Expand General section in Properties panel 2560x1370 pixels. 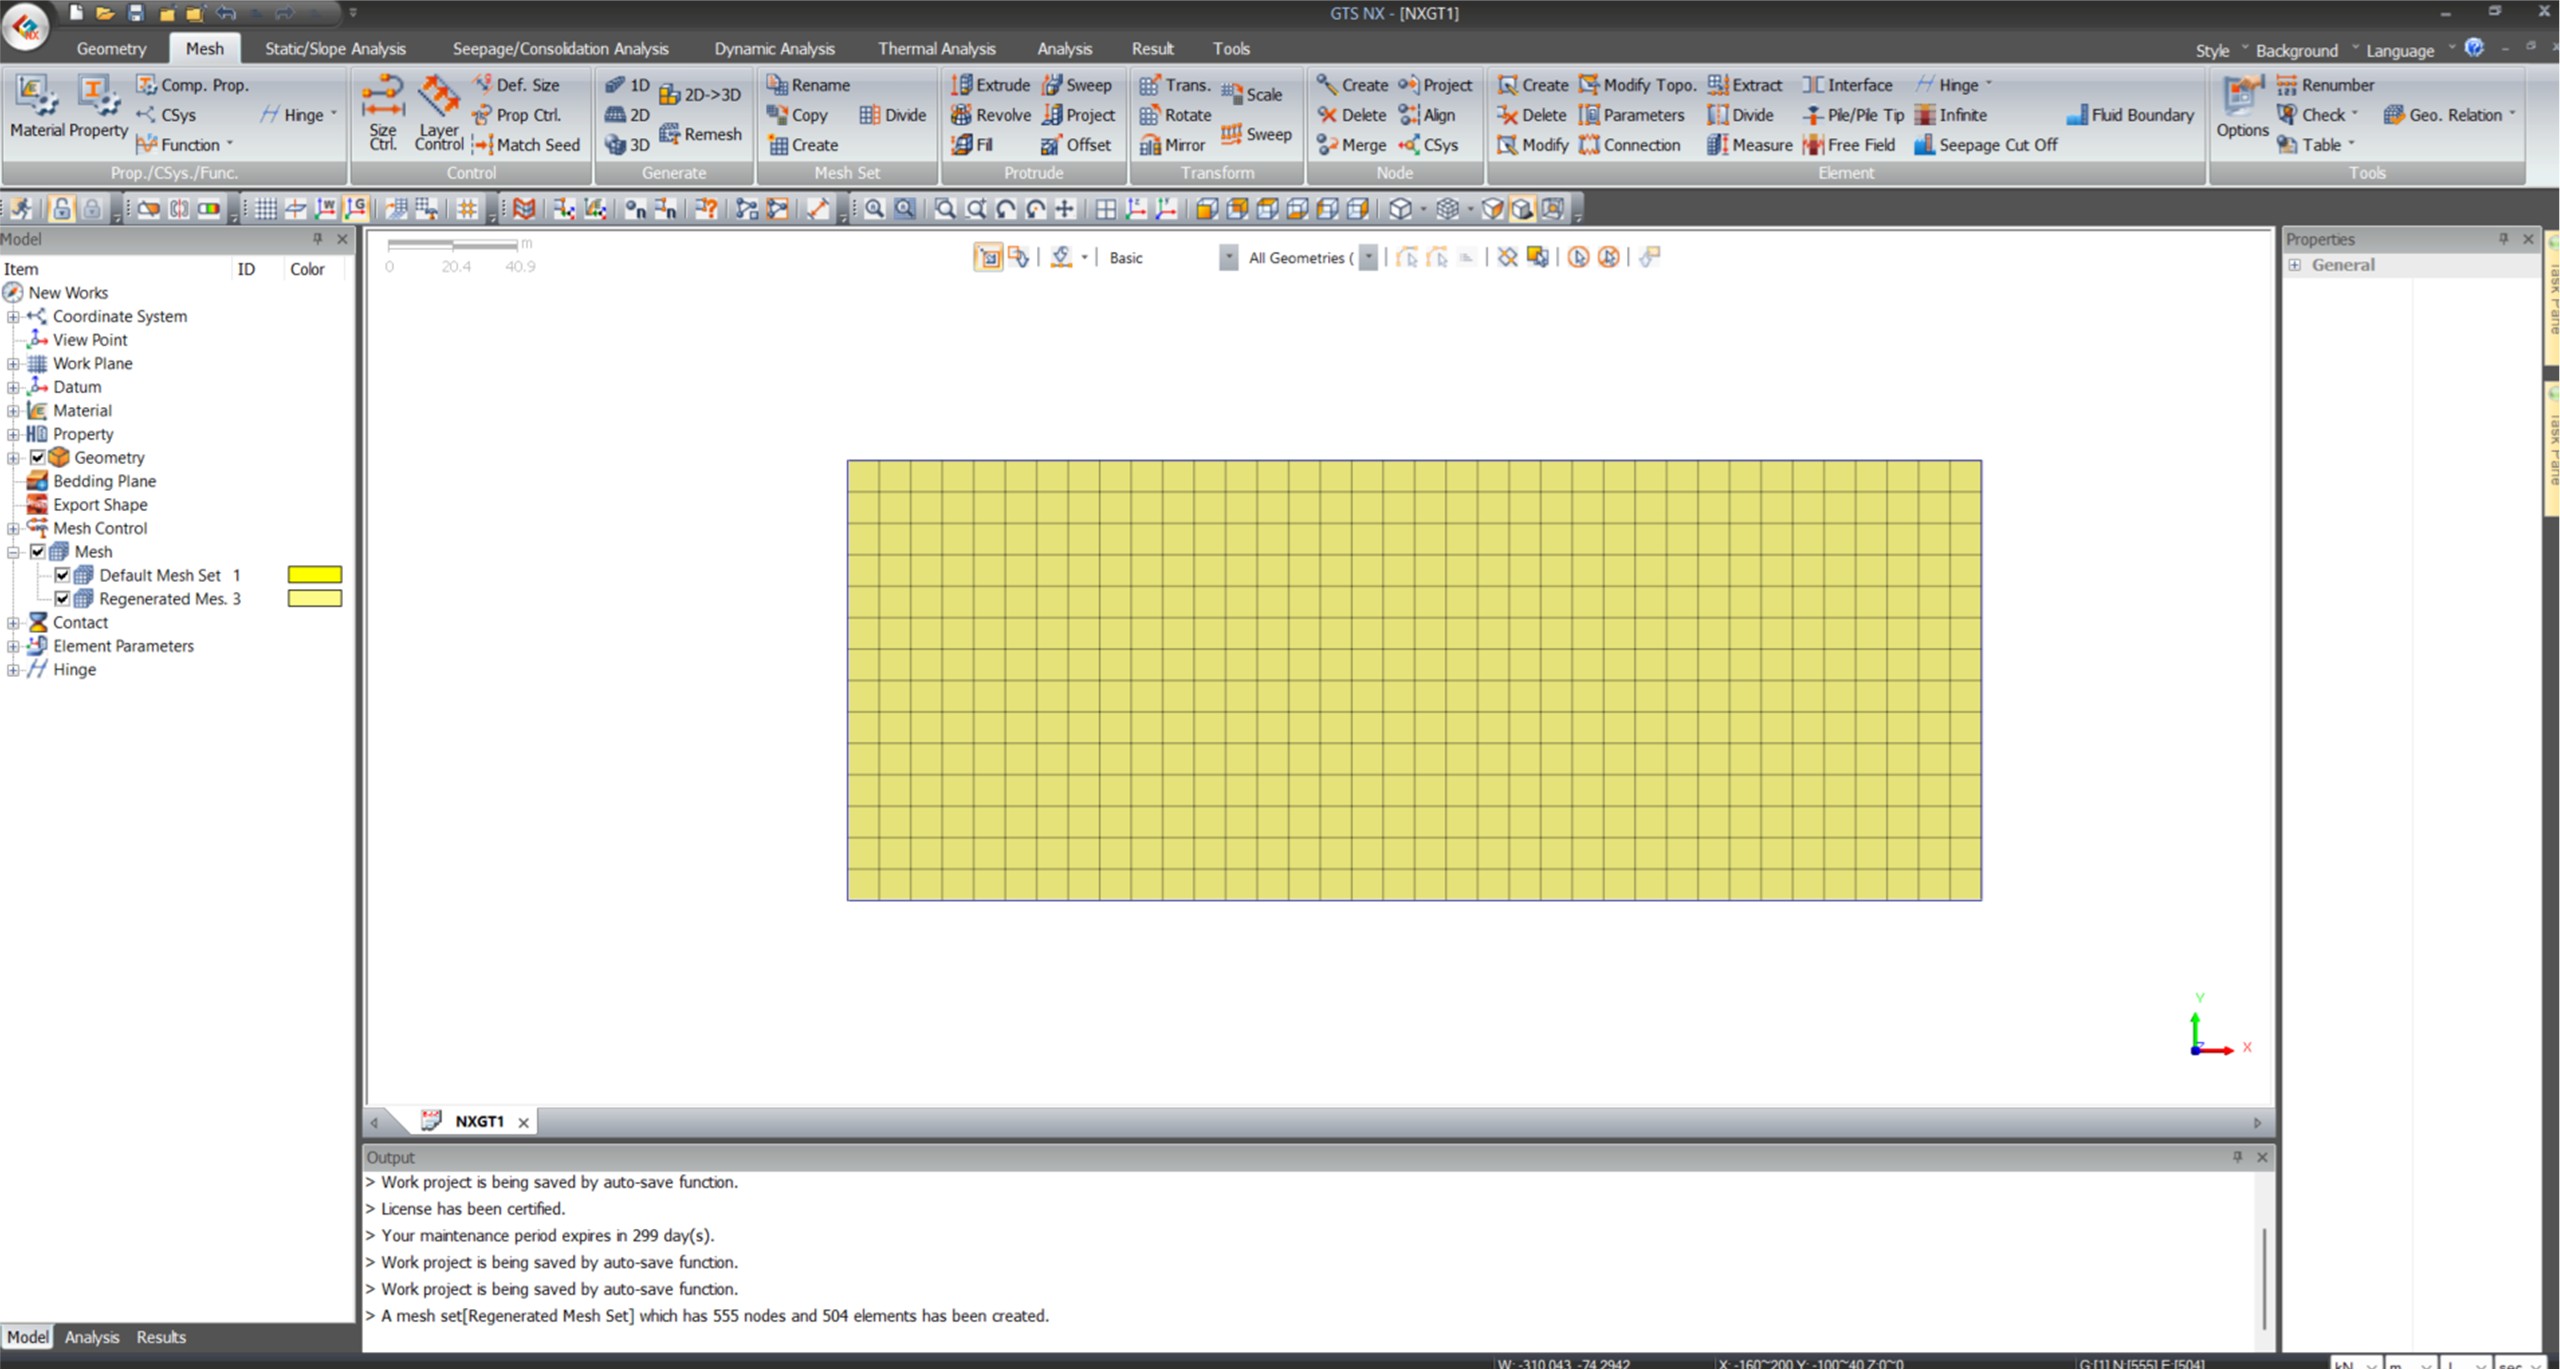point(2295,265)
